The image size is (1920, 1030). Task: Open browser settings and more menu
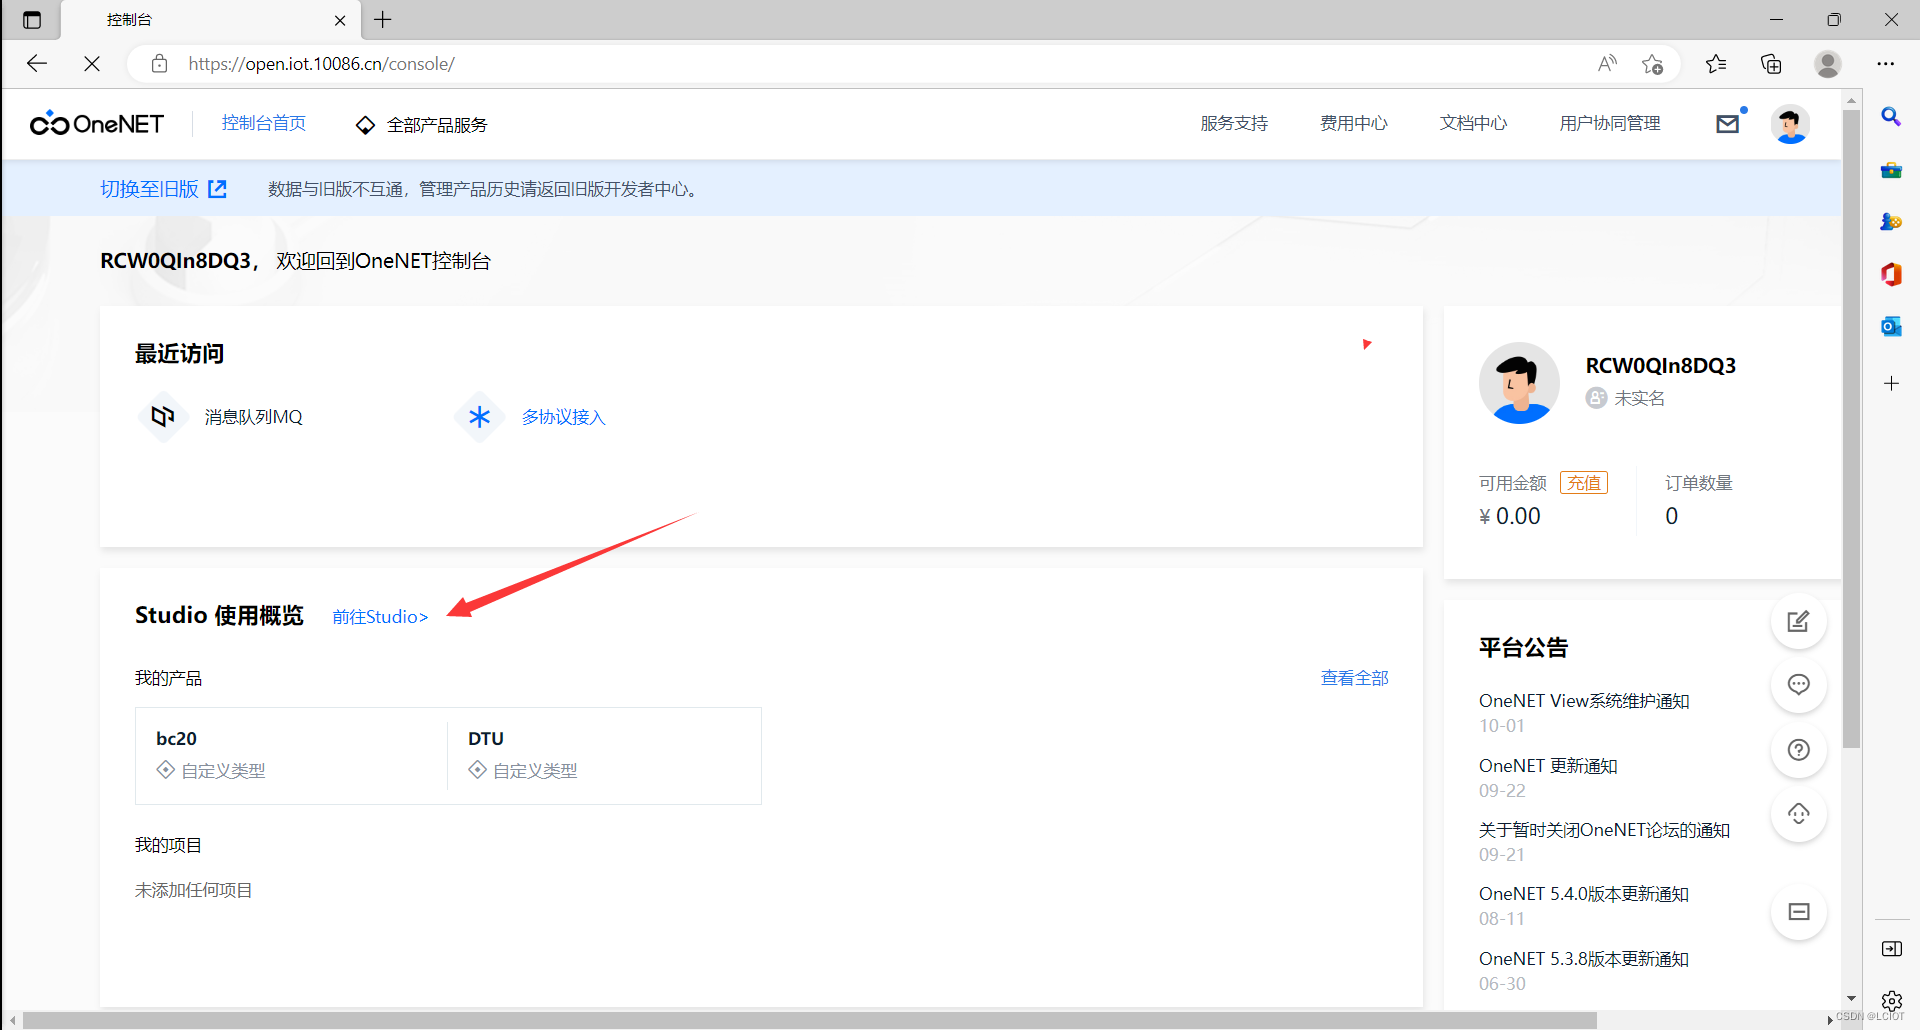tap(1886, 64)
